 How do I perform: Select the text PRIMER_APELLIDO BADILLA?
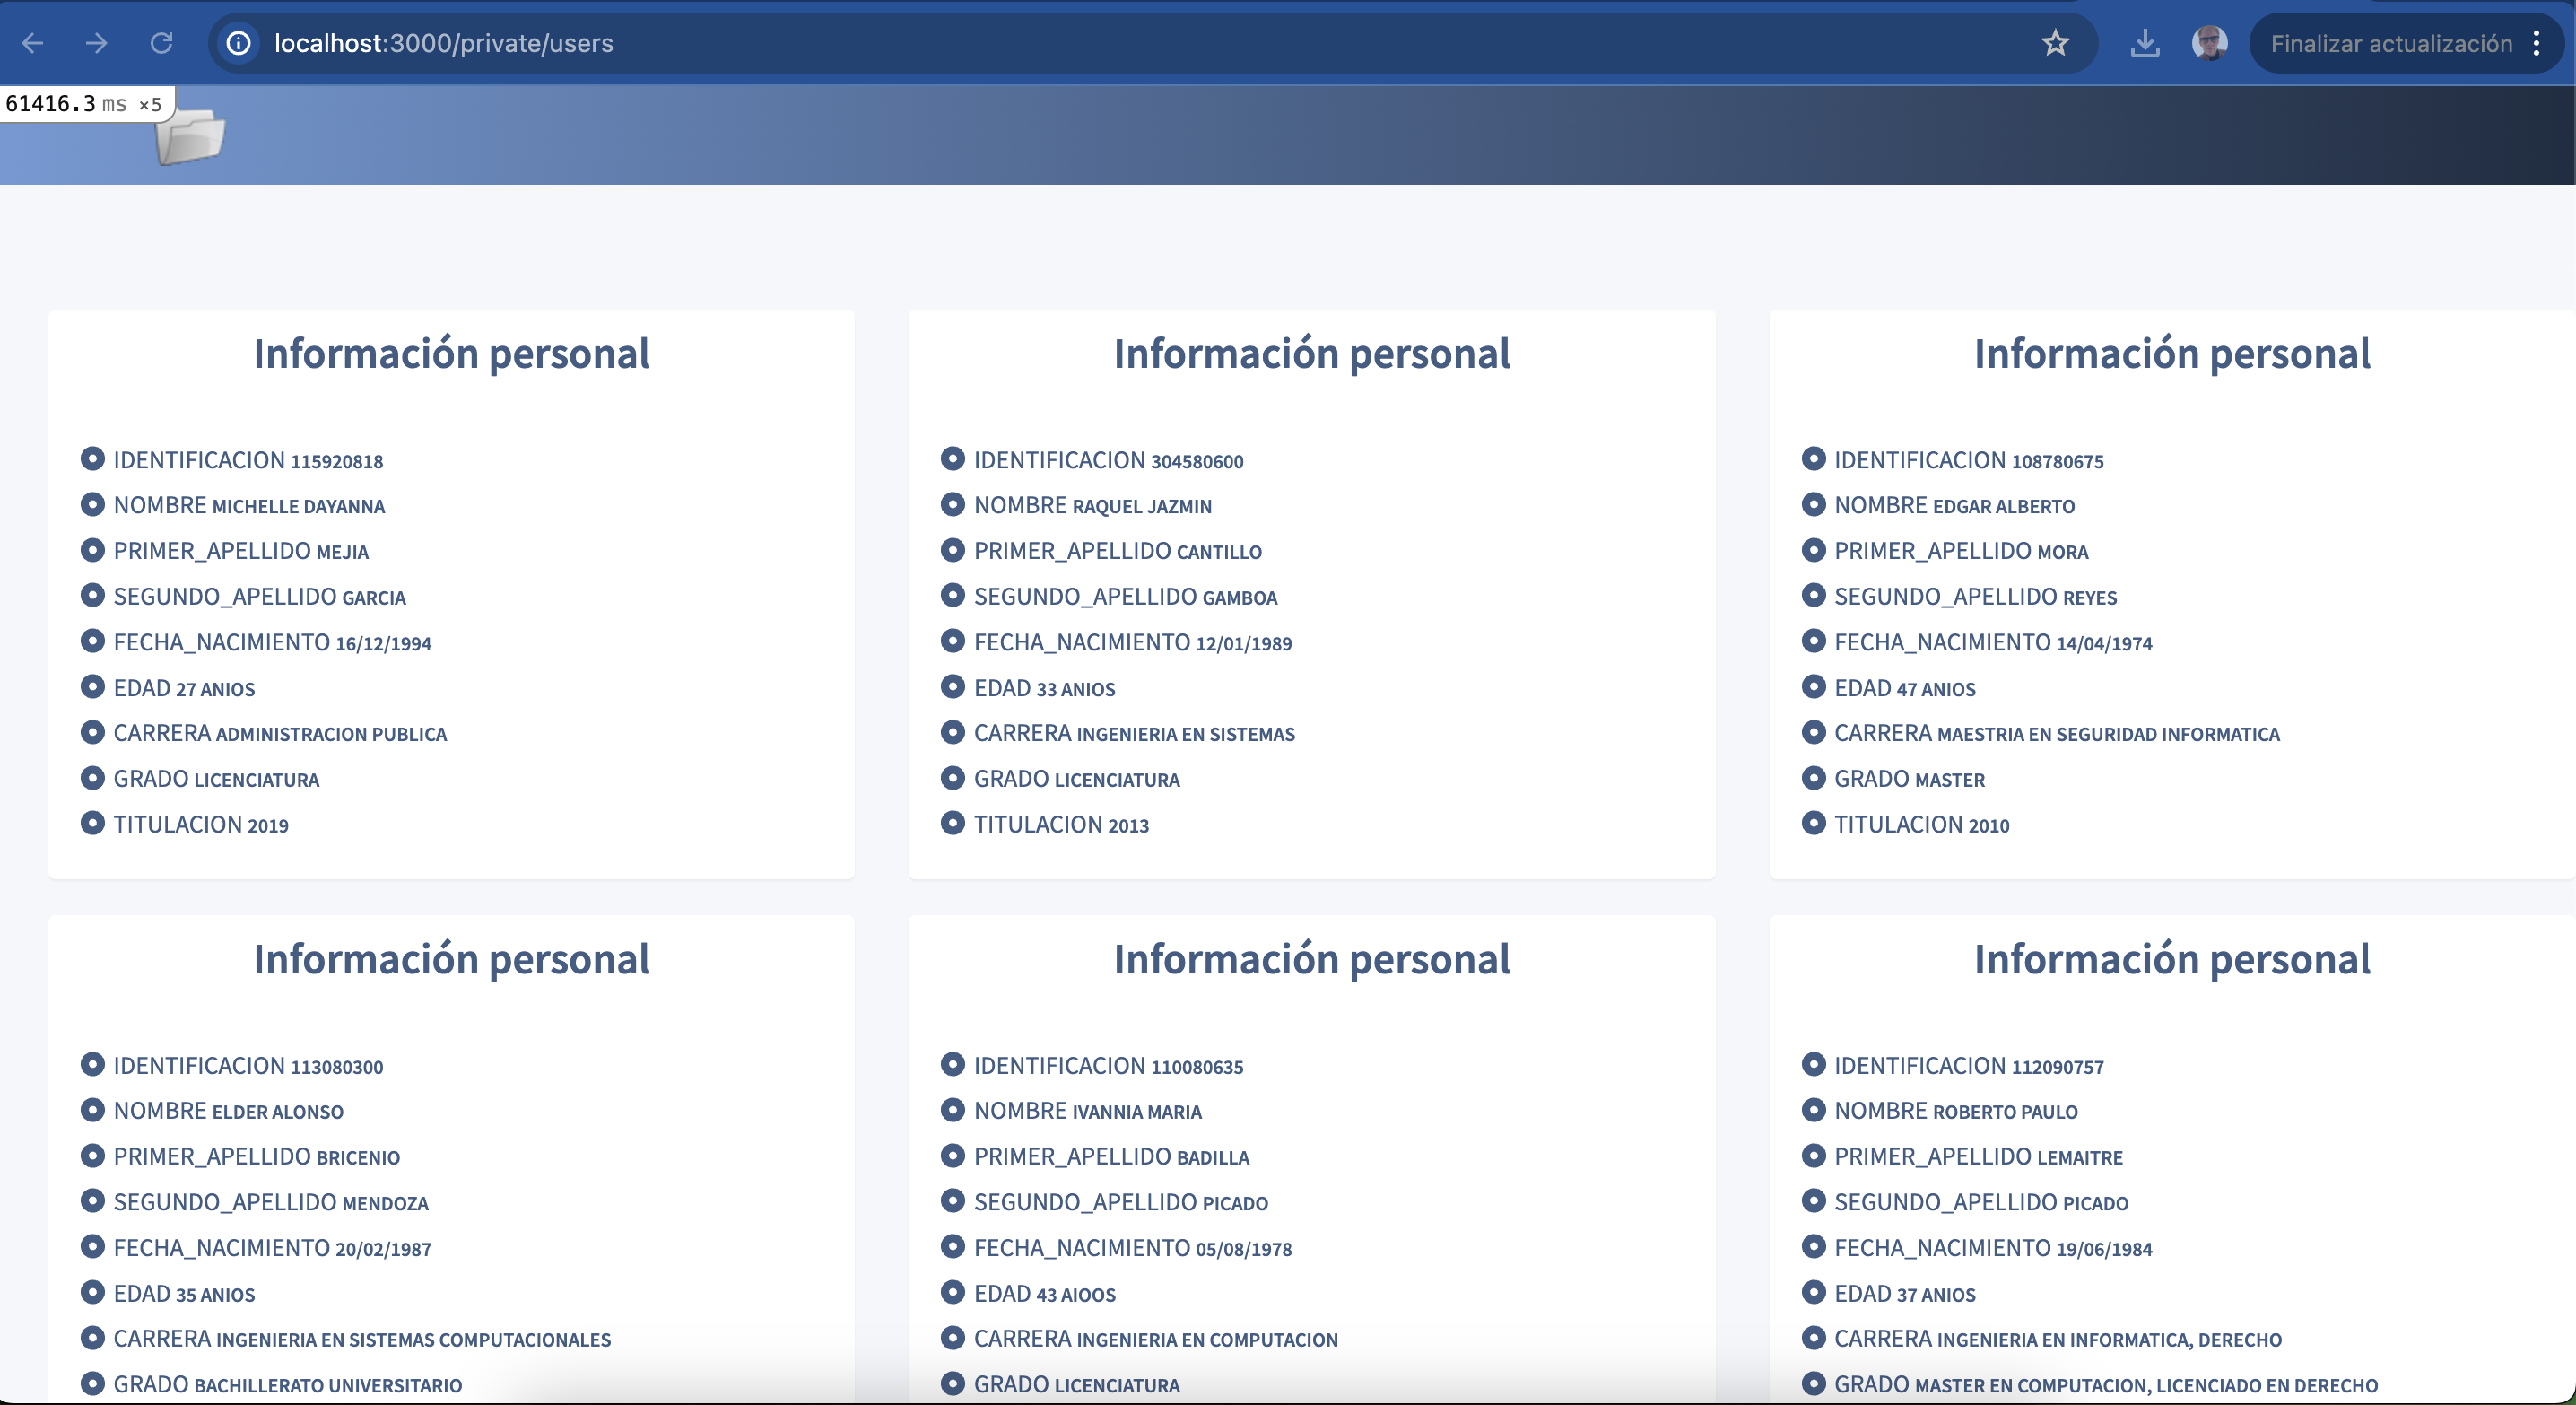coord(1112,1157)
